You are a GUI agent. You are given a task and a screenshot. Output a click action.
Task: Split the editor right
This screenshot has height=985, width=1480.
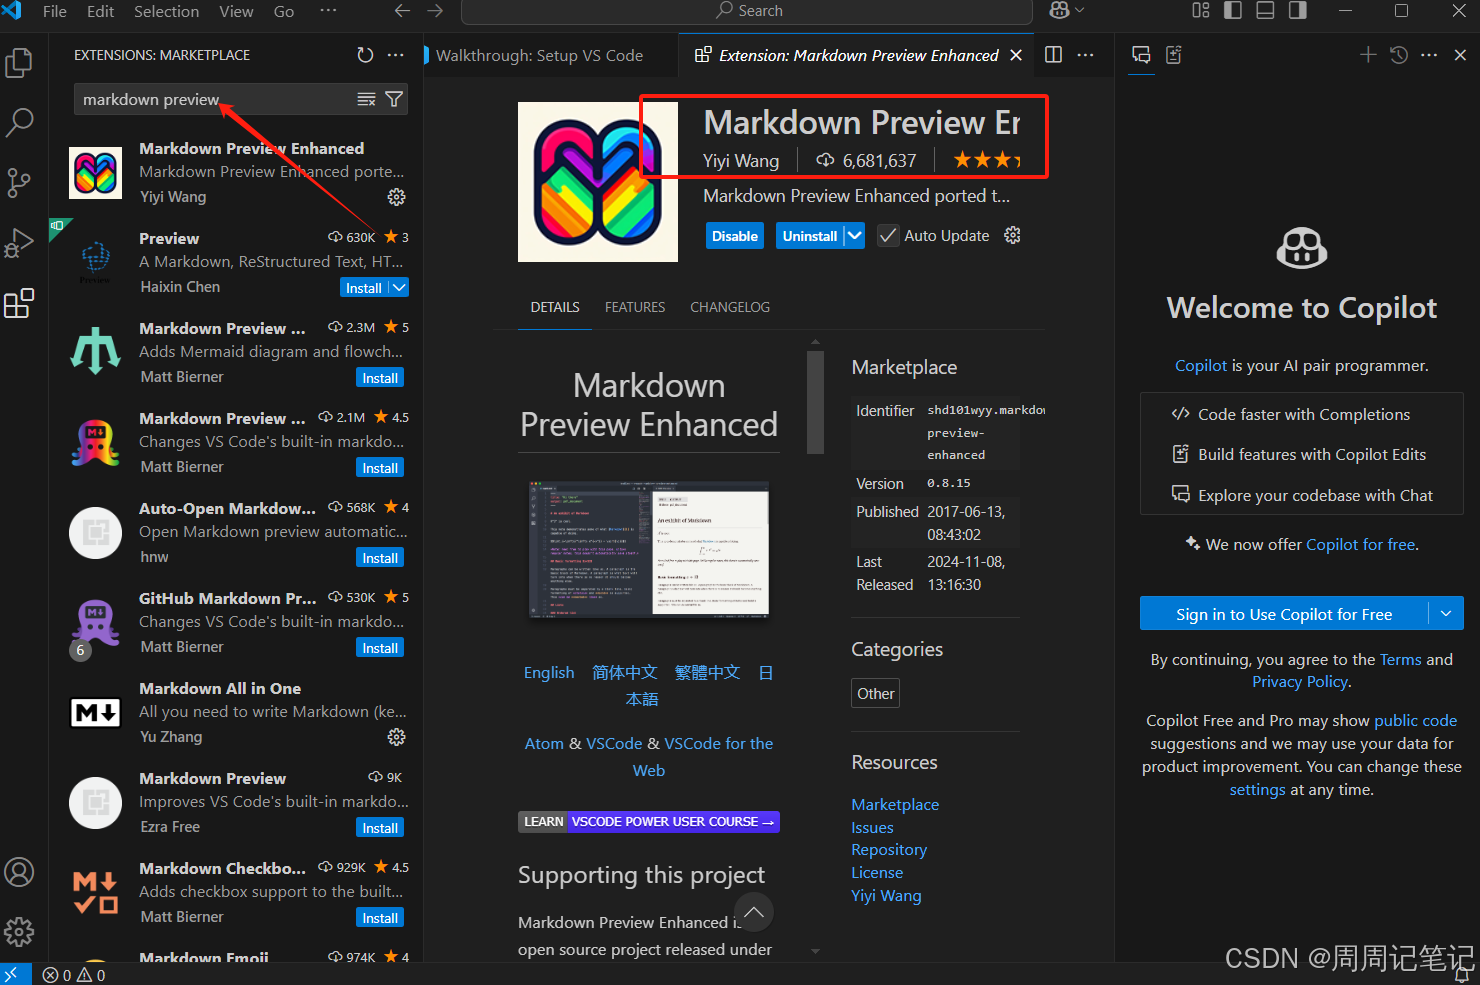[x=1053, y=55]
